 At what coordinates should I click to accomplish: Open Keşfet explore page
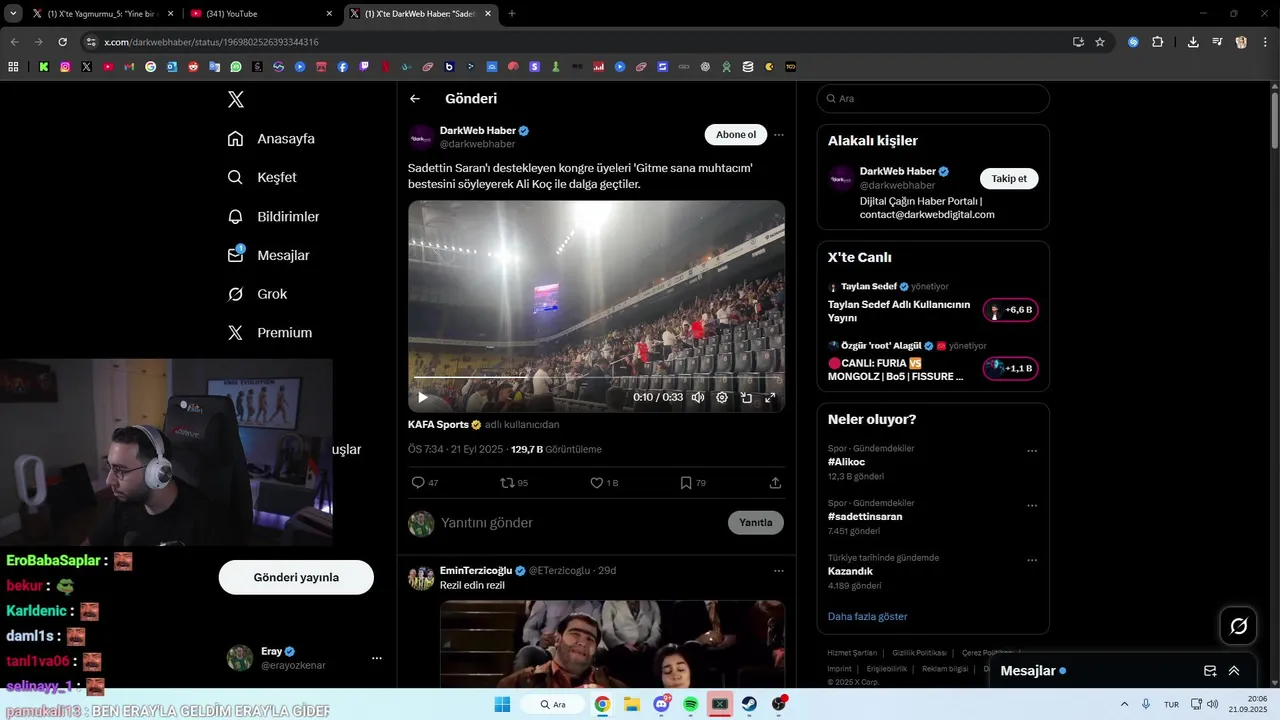coord(262,177)
